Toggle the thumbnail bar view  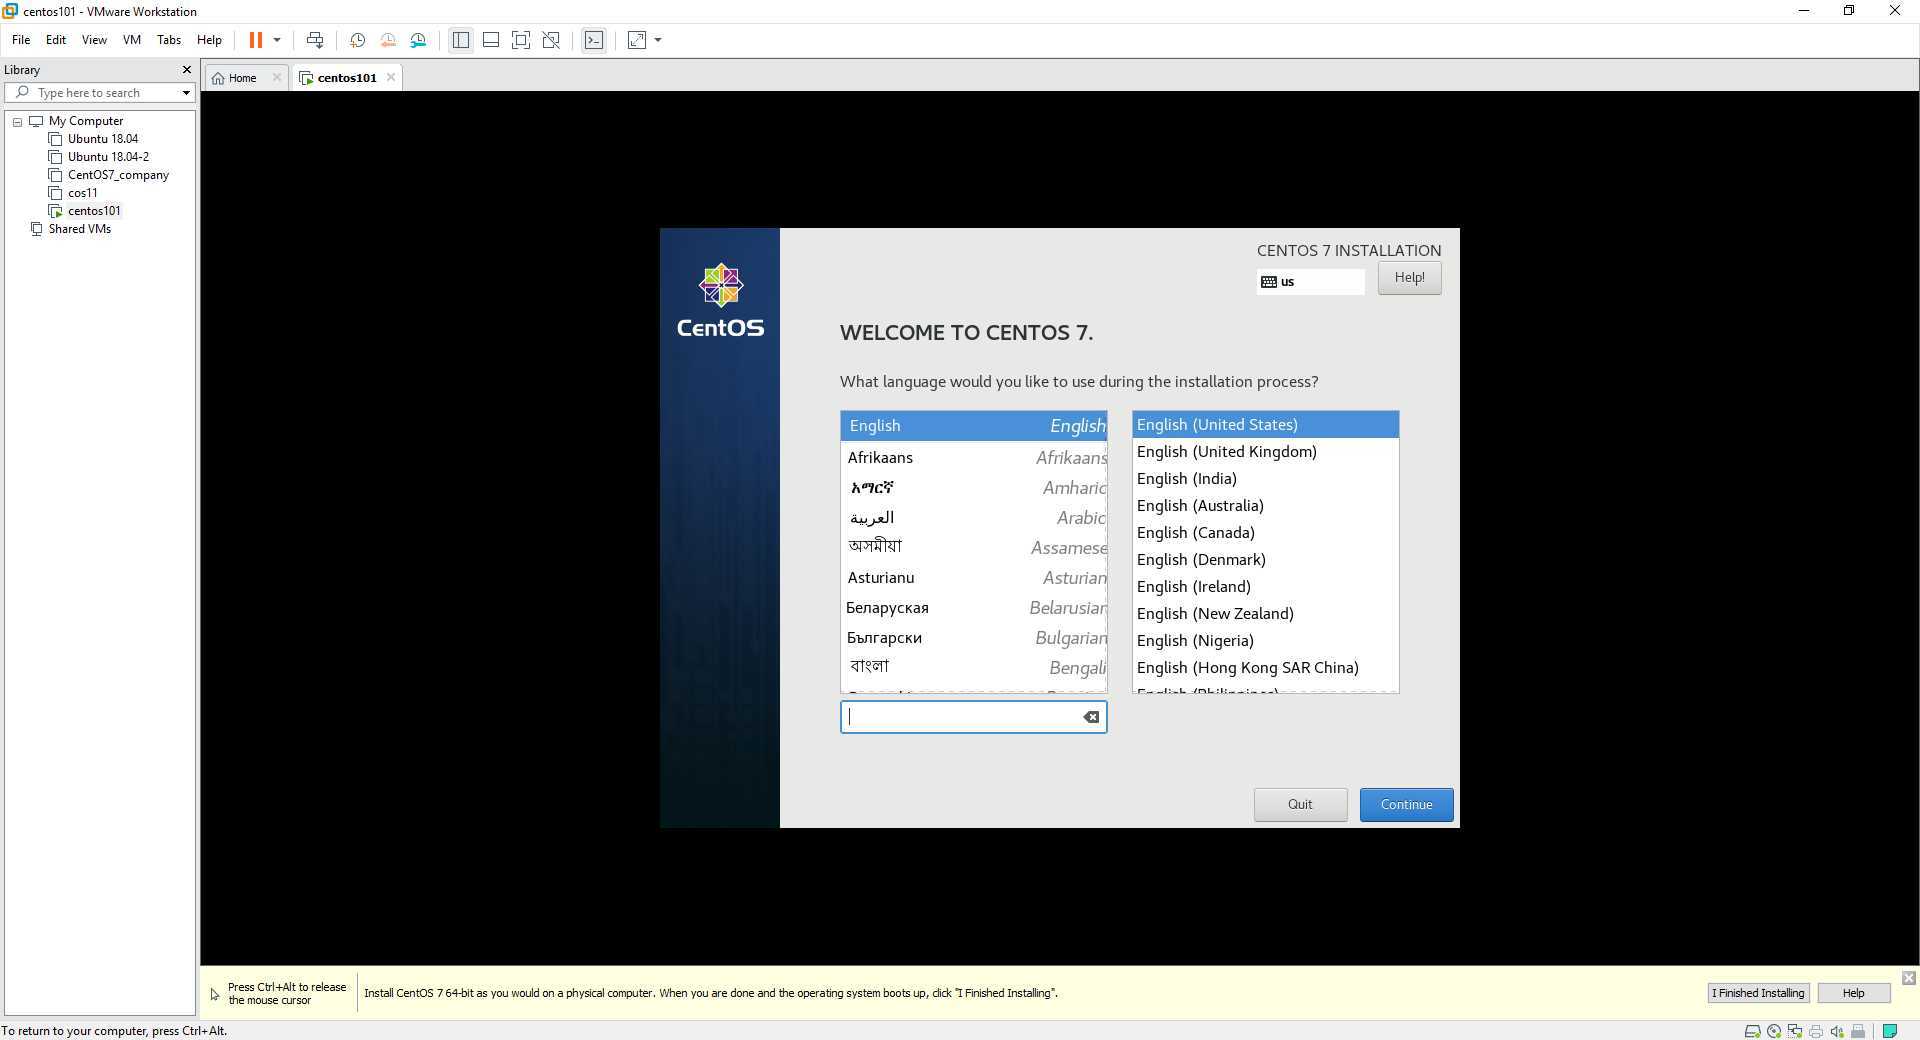click(491, 40)
